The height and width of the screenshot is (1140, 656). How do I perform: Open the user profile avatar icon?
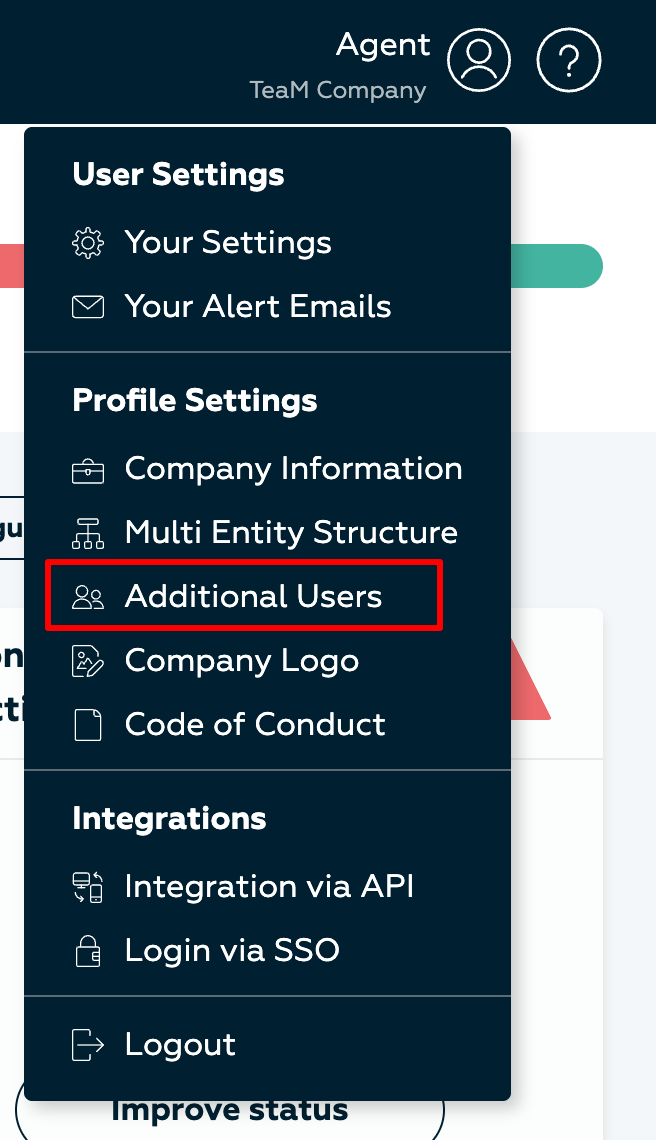pos(479,60)
